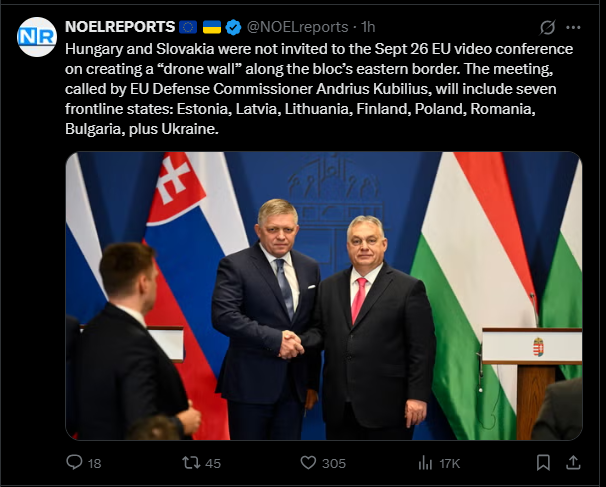This screenshot has width=606, height=487.
Task: Open the @NOELreports handle link
Action: [297, 27]
